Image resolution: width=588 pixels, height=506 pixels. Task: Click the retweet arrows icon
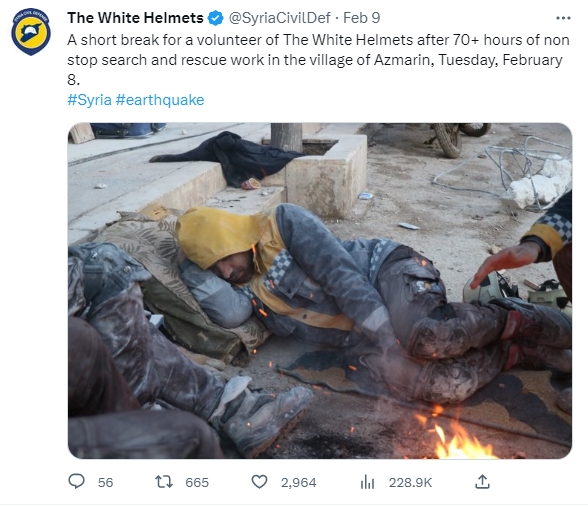(x=164, y=482)
